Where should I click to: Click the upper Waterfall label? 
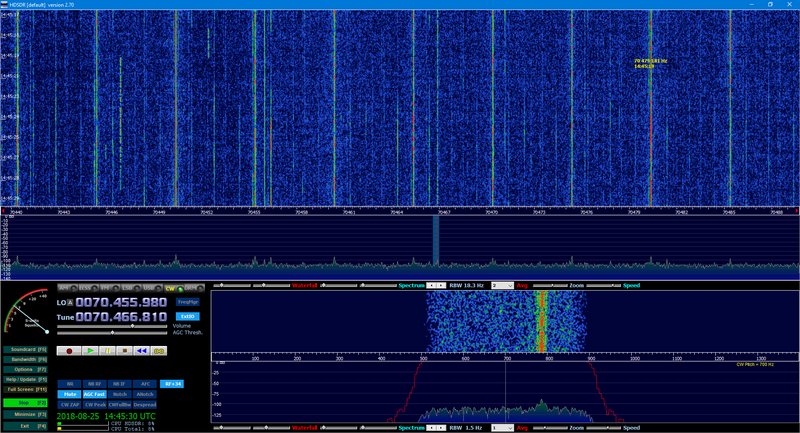(x=305, y=286)
